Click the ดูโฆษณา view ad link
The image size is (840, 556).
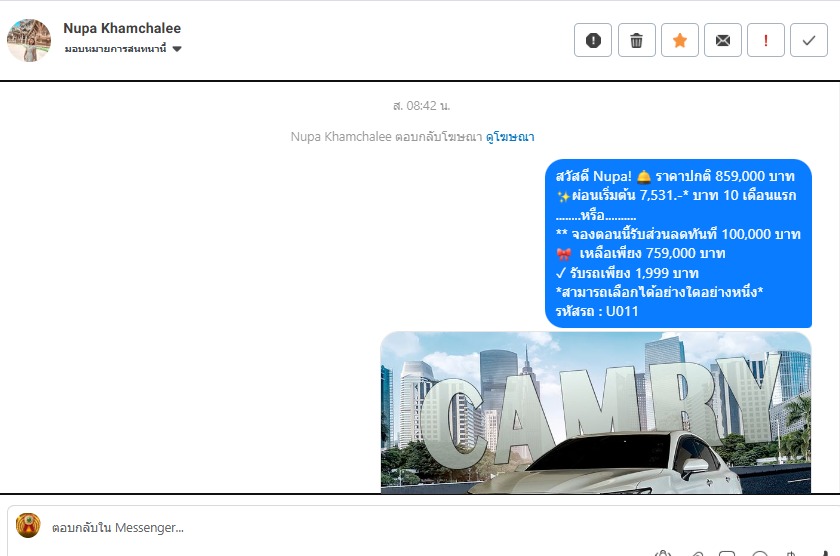tap(510, 137)
